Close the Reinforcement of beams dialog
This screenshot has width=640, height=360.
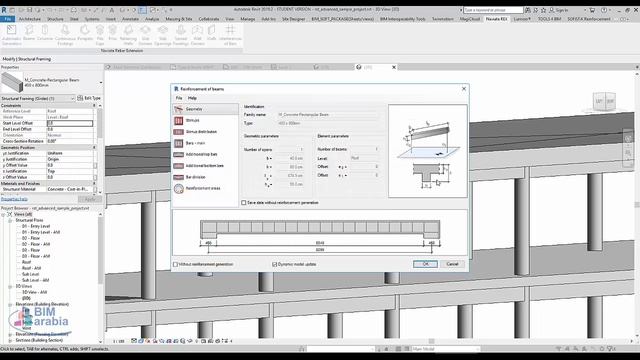tap(464, 89)
